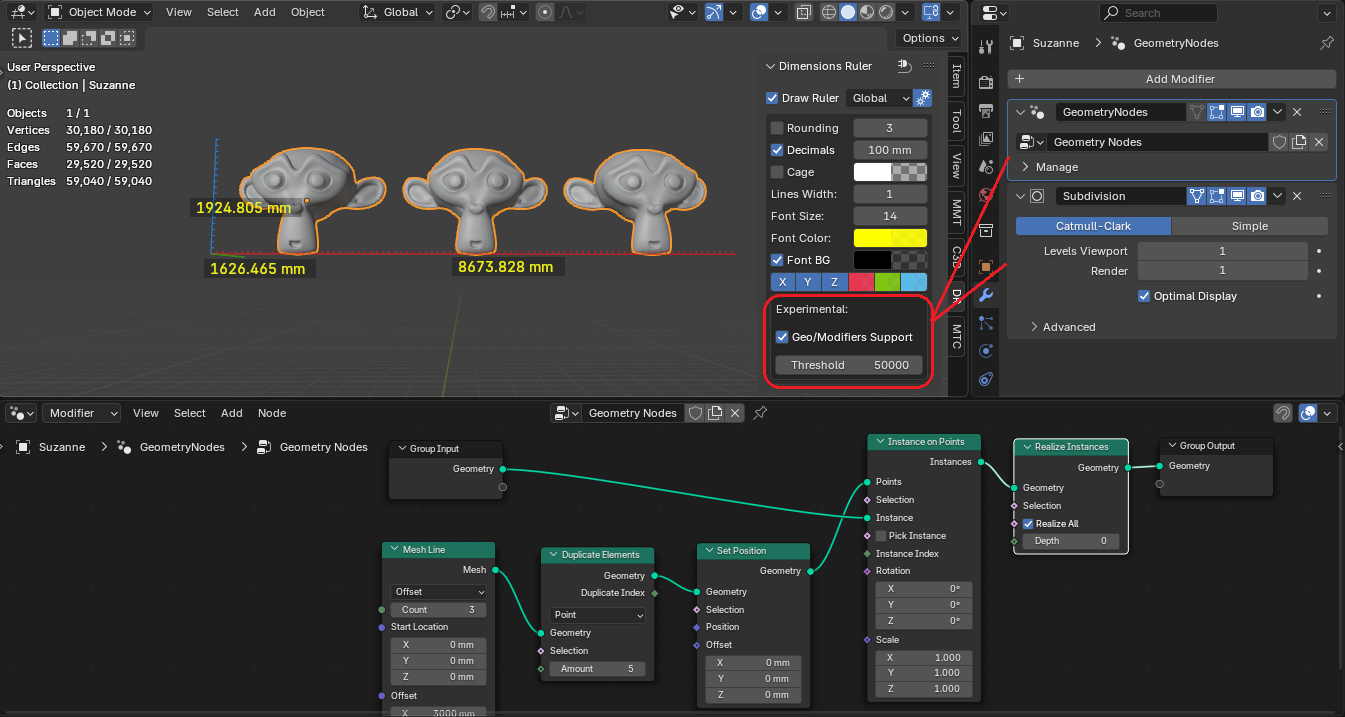Click the yellow Font Color swatch
Image resolution: width=1345 pixels, height=717 pixels.
[x=890, y=238]
